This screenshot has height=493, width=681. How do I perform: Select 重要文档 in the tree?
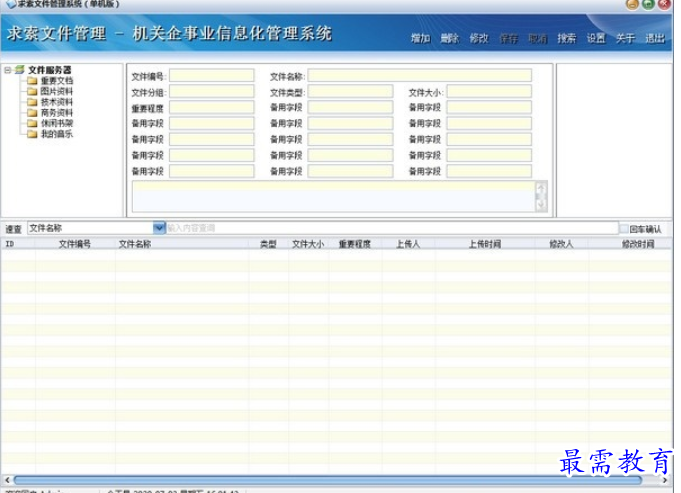pos(57,81)
